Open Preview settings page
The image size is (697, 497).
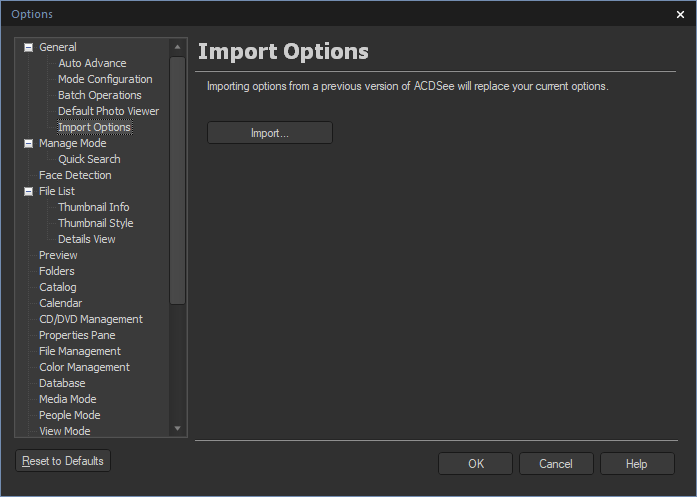coord(58,255)
